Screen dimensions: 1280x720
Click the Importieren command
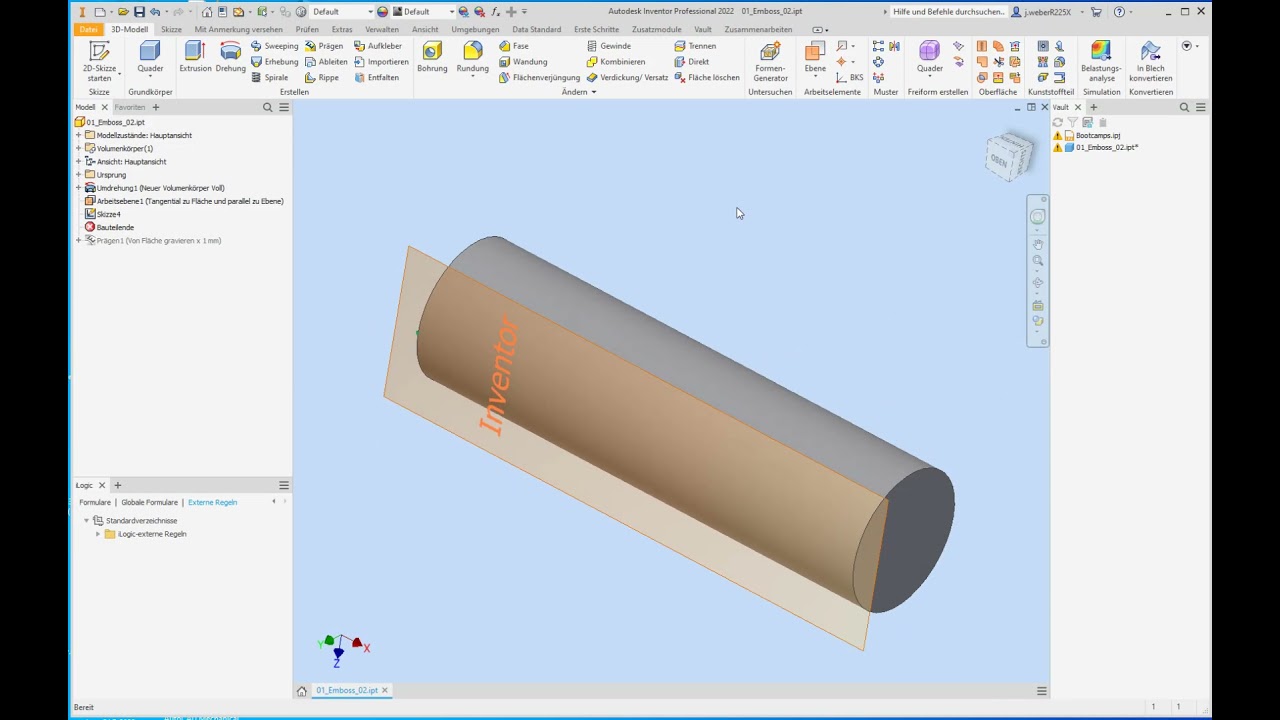380,62
